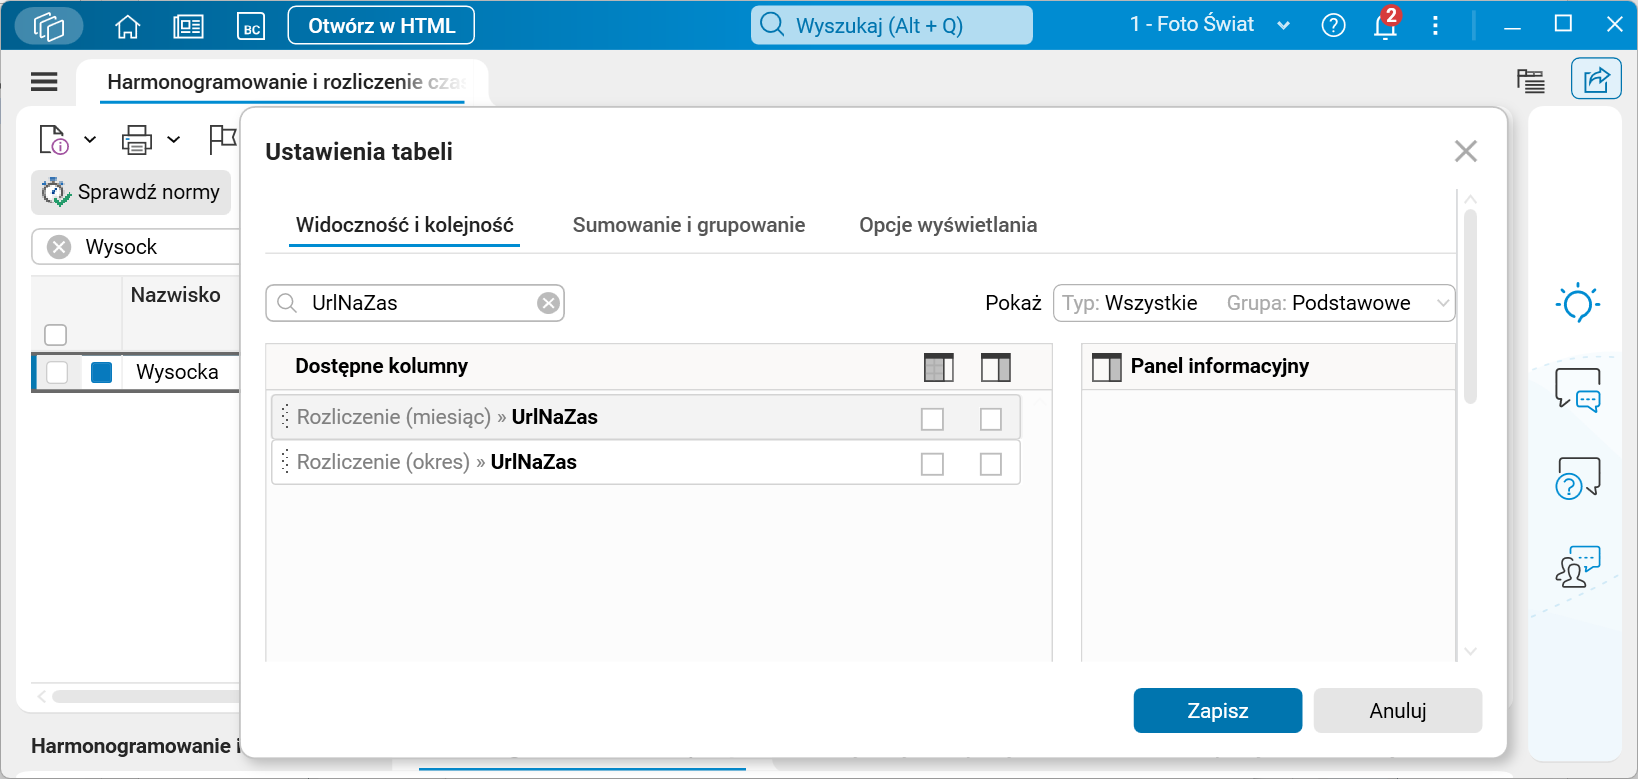Clear the UrlNaZas search text
The height and width of the screenshot is (779, 1638).
[548, 303]
